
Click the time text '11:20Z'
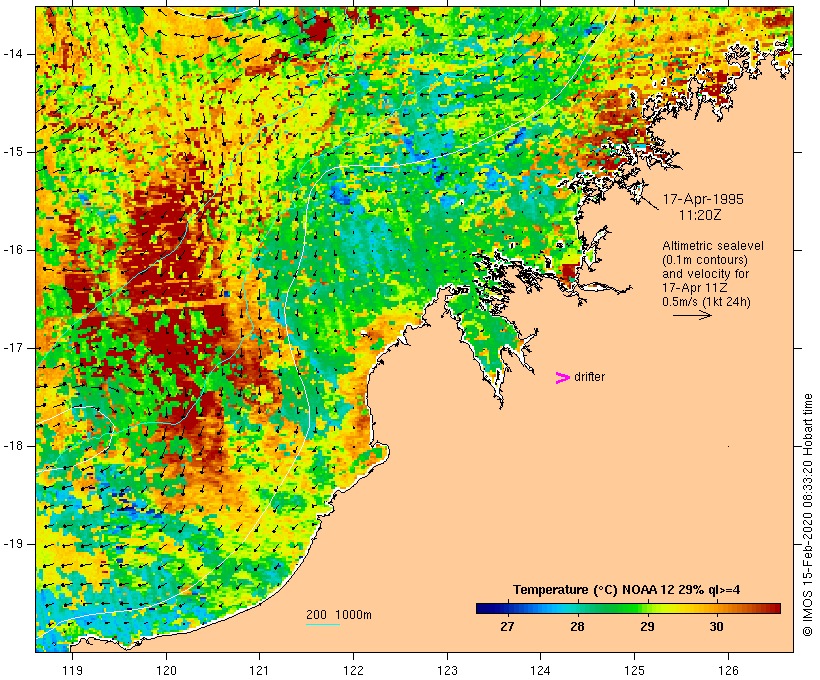click(700, 215)
